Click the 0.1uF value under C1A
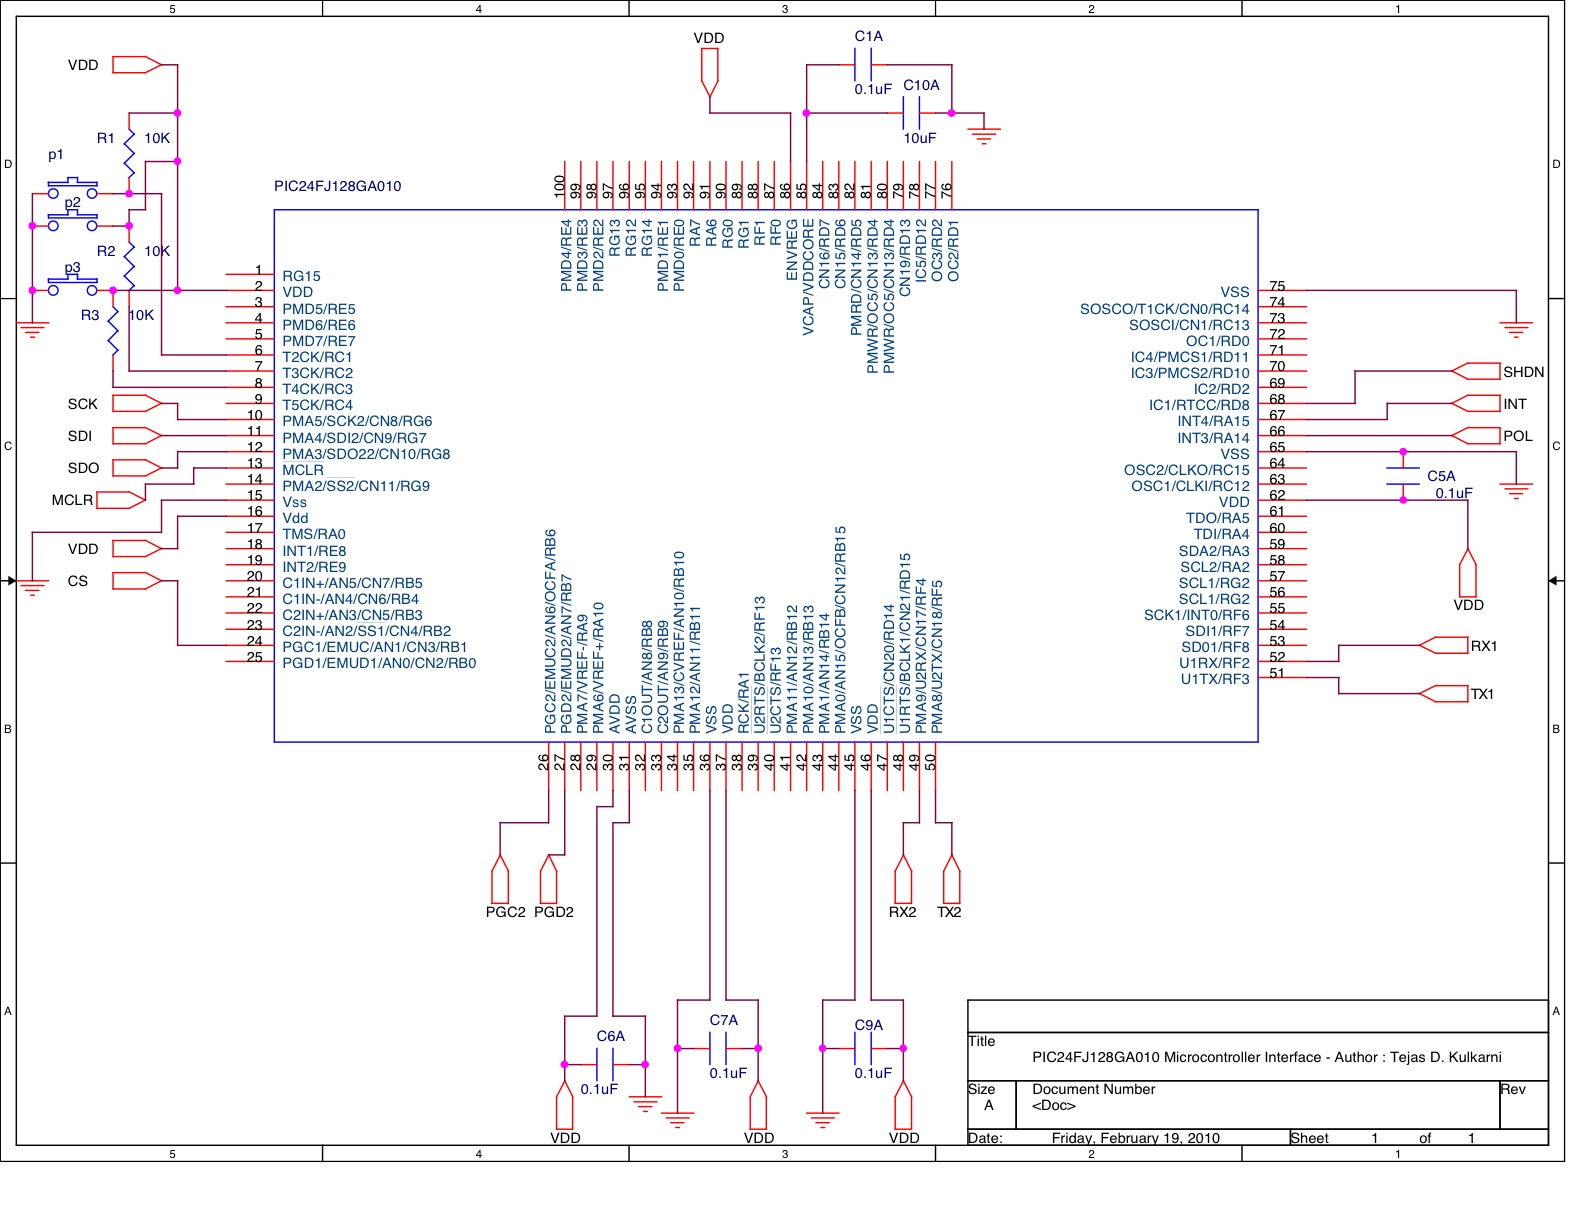 (x=873, y=89)
